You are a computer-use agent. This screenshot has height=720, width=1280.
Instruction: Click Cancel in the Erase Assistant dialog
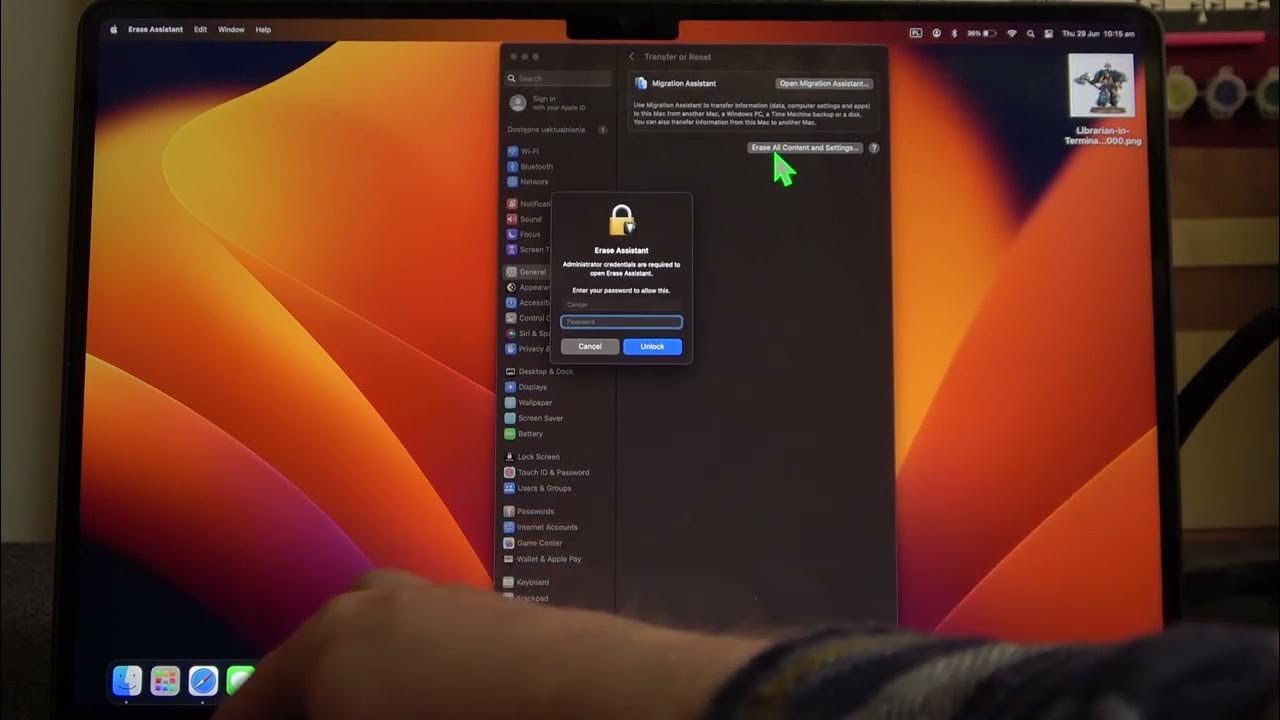tap(590, 346)
